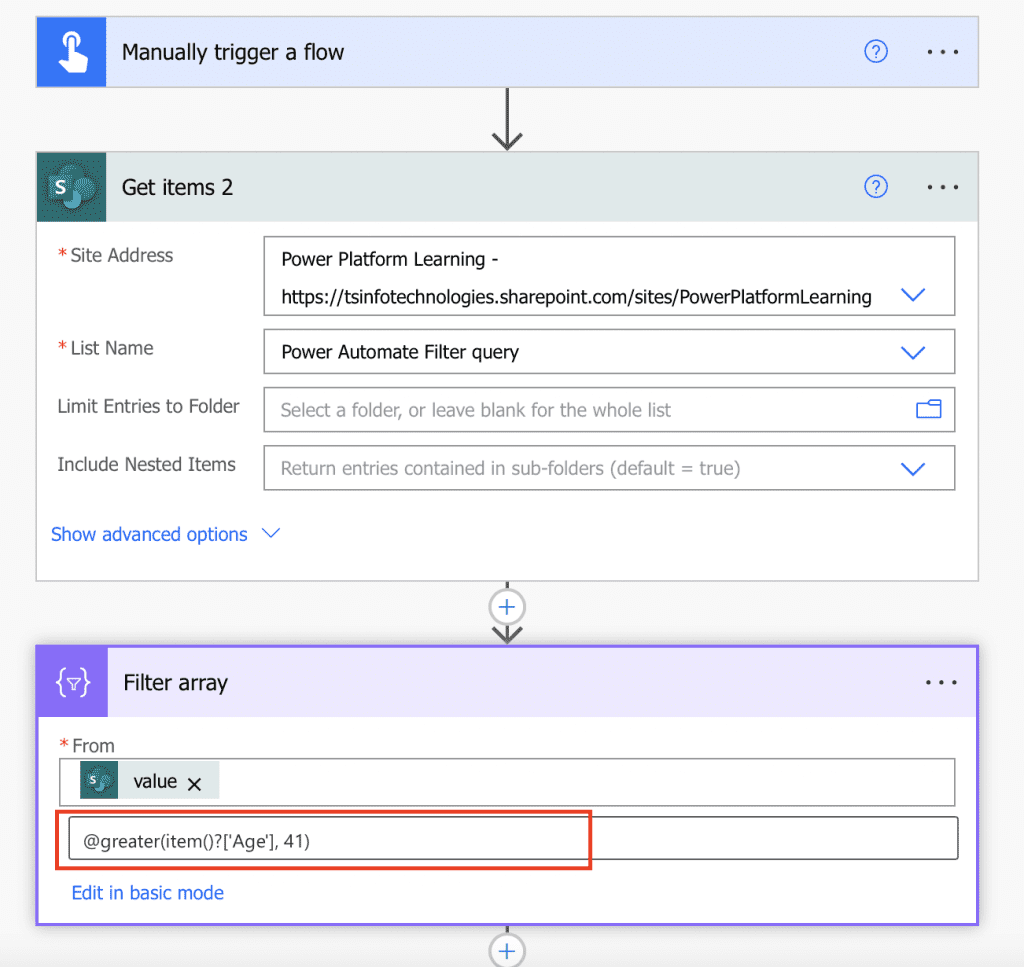The image size is (1024, 967).
Task: Click the Manually trigger a flow title
Action: (232, 52)
